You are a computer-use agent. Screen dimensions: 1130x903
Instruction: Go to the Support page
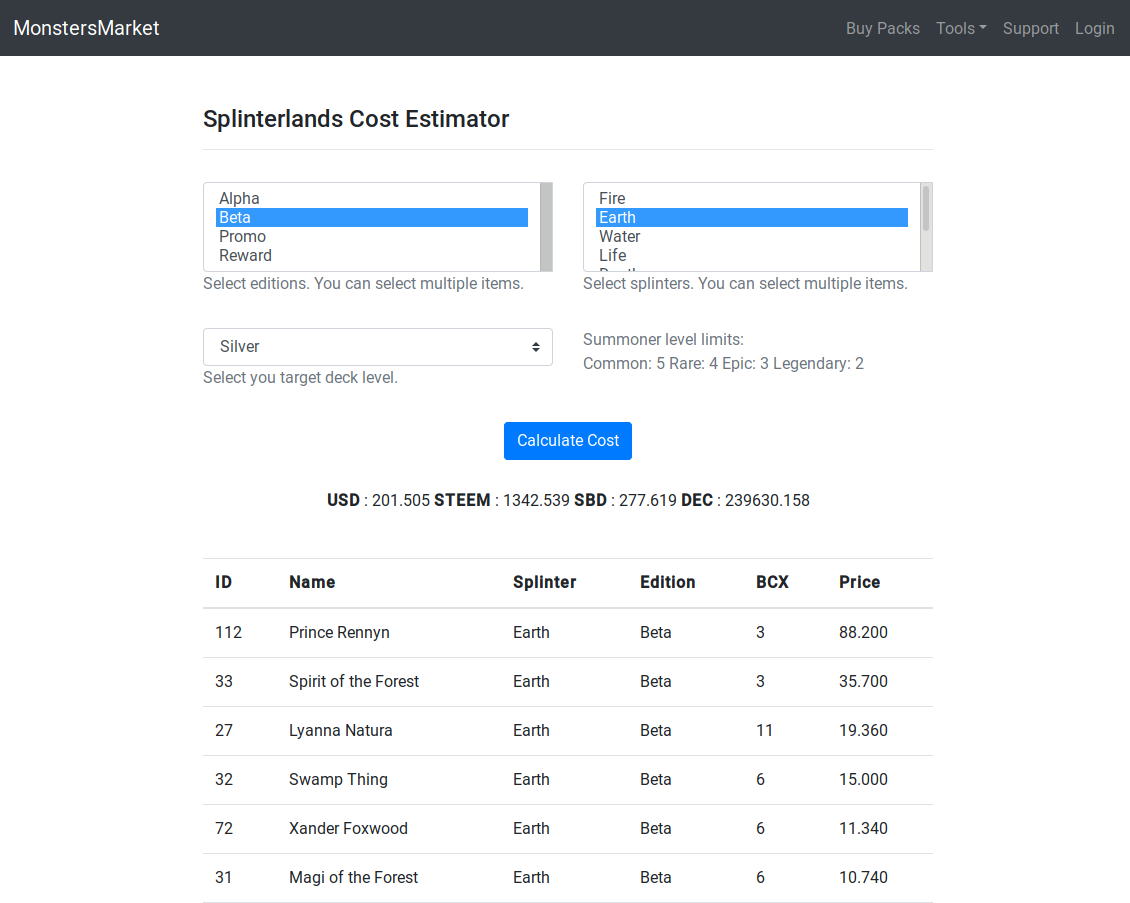tap(1031, 28)
